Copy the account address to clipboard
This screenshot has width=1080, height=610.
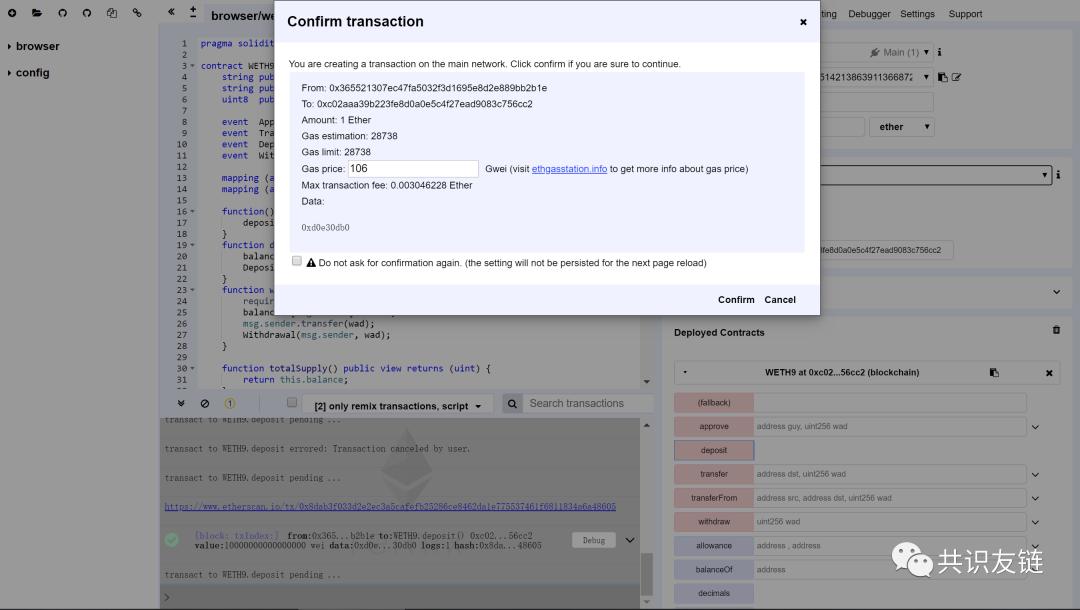coord(943,77)
